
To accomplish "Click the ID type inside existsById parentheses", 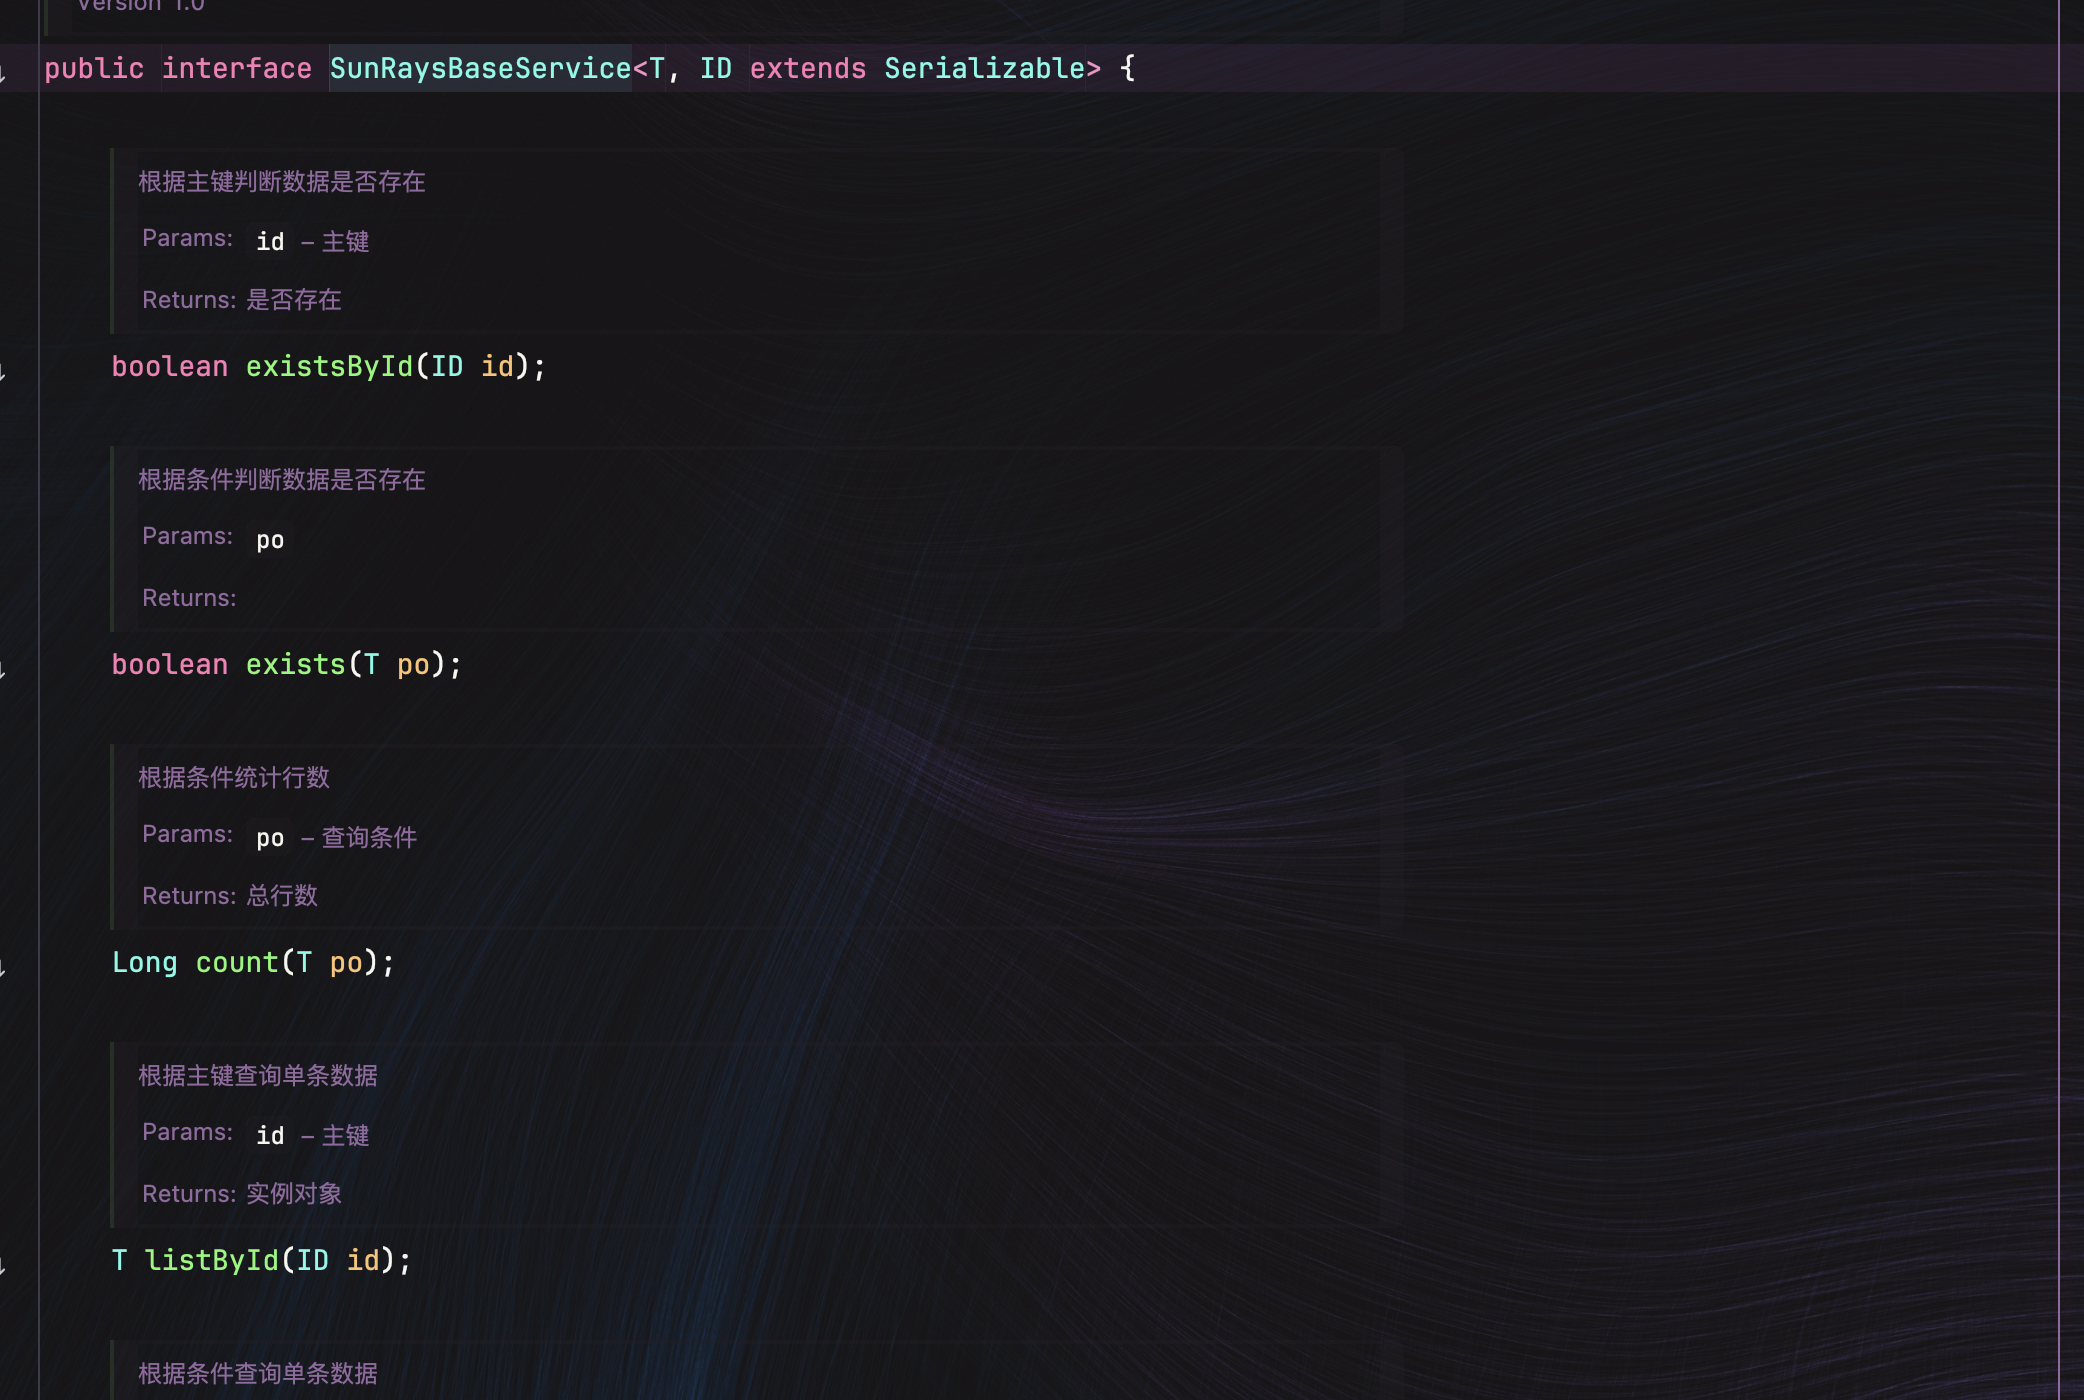I will (447, 367).
